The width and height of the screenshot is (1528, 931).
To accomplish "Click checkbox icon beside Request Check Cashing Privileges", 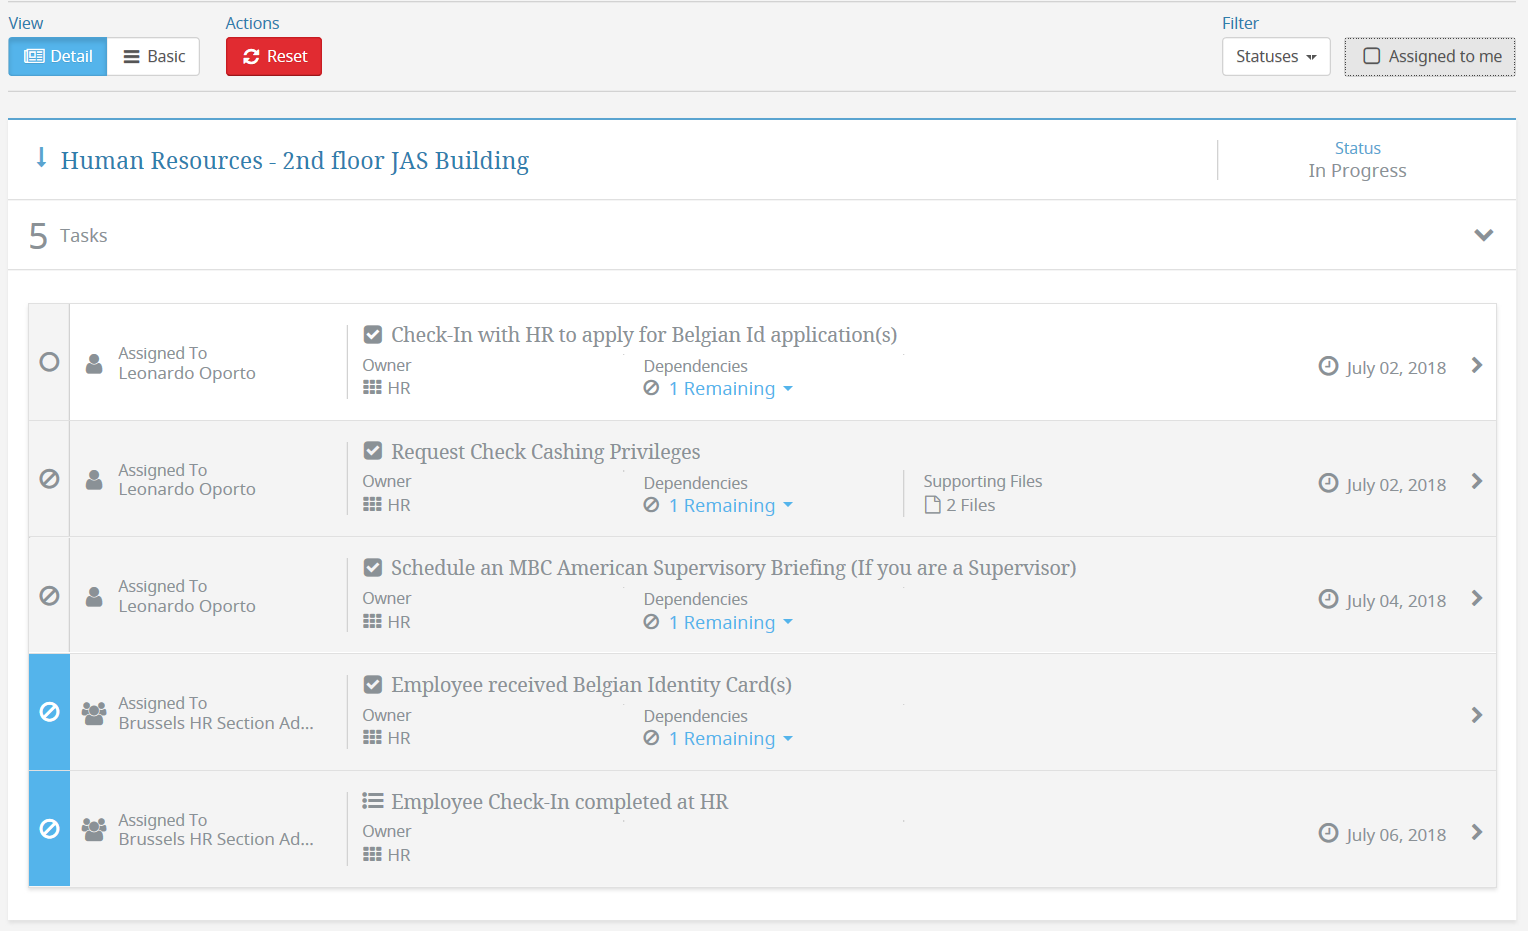I will 373,451.
